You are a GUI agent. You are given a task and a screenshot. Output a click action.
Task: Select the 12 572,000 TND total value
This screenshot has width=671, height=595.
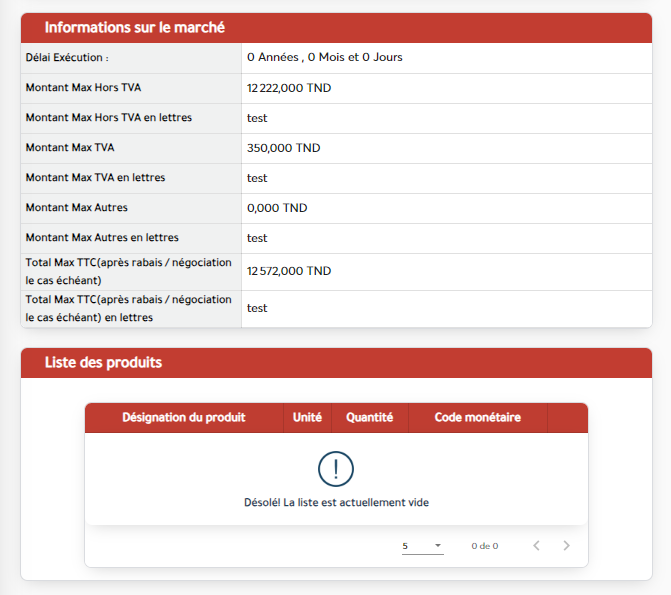[x=289, y=271]
